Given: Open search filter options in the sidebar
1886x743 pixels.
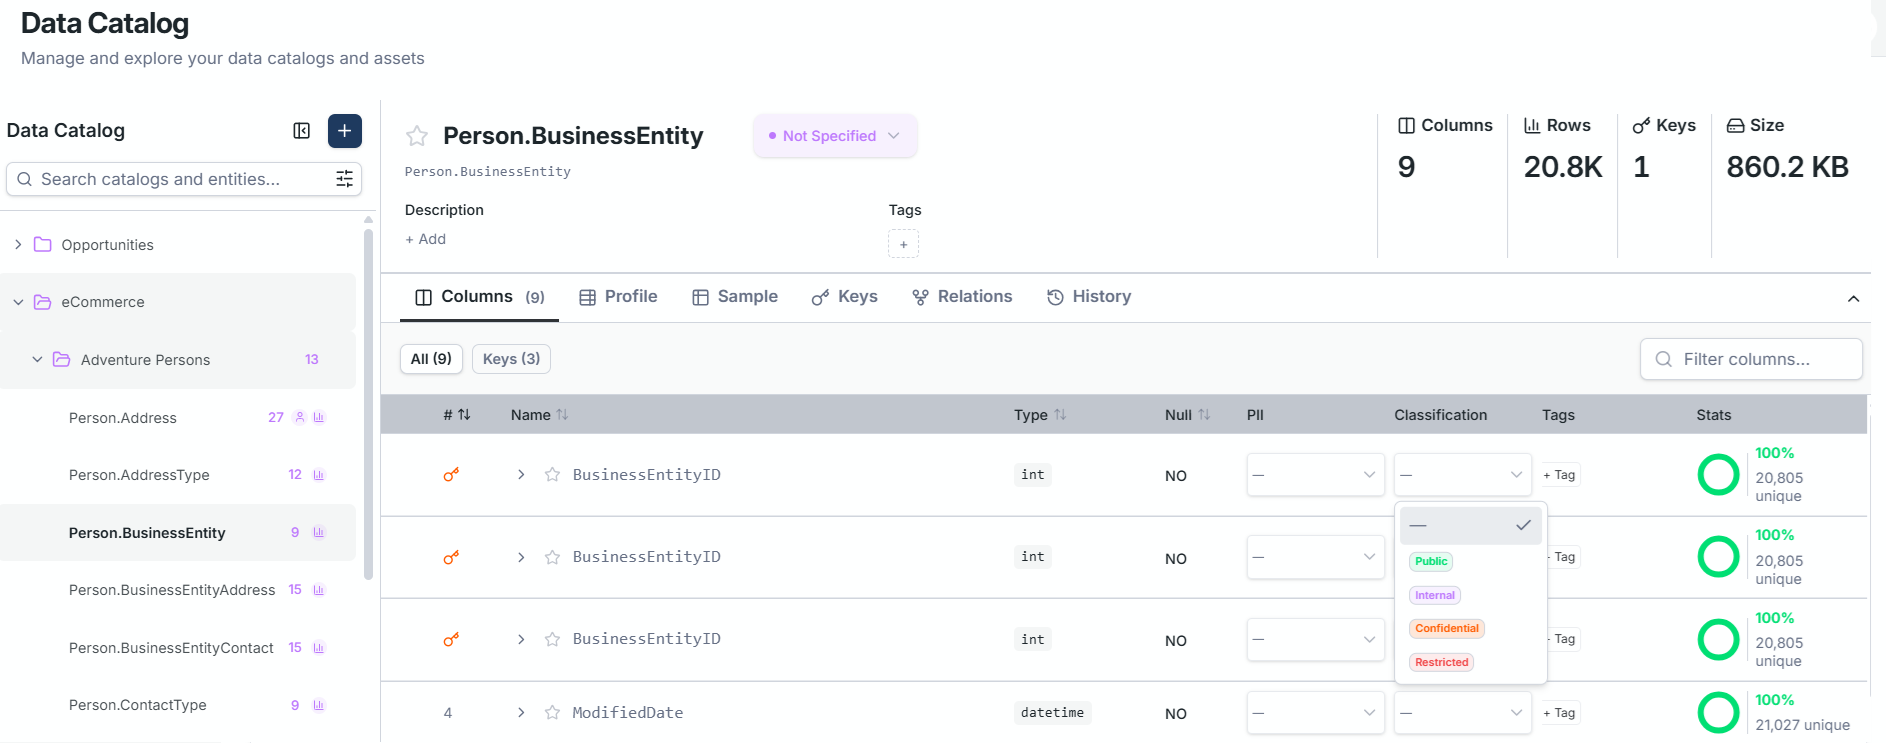Looking at the screenshot, I should tap(344, 179).
